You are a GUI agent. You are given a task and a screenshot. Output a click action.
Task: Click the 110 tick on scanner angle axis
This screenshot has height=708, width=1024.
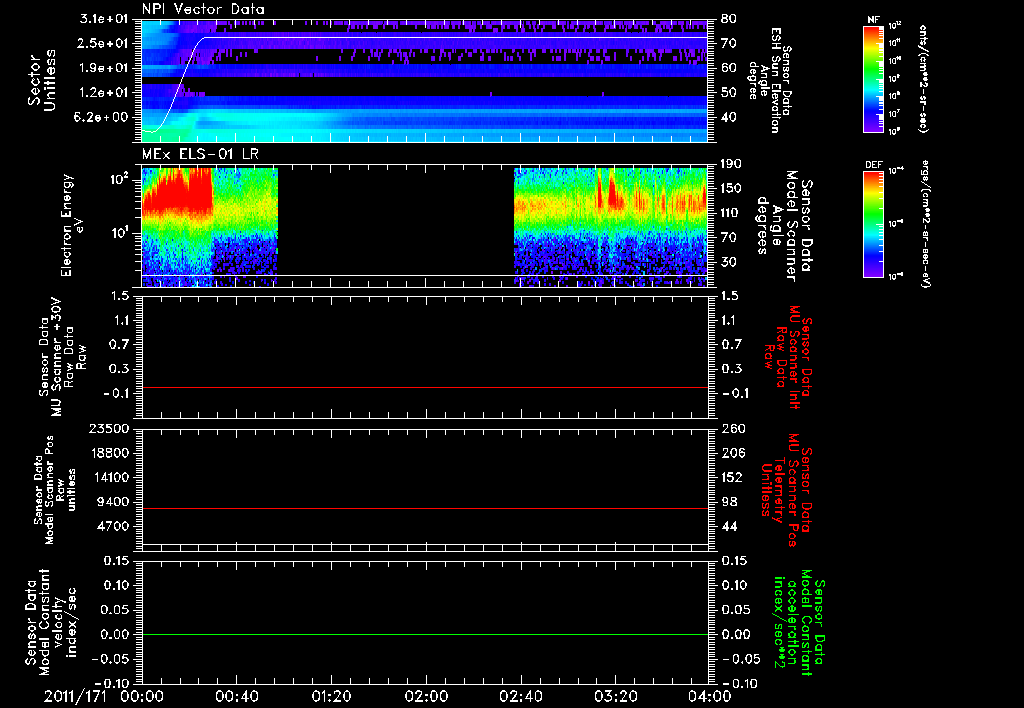[x=730, y=212]
